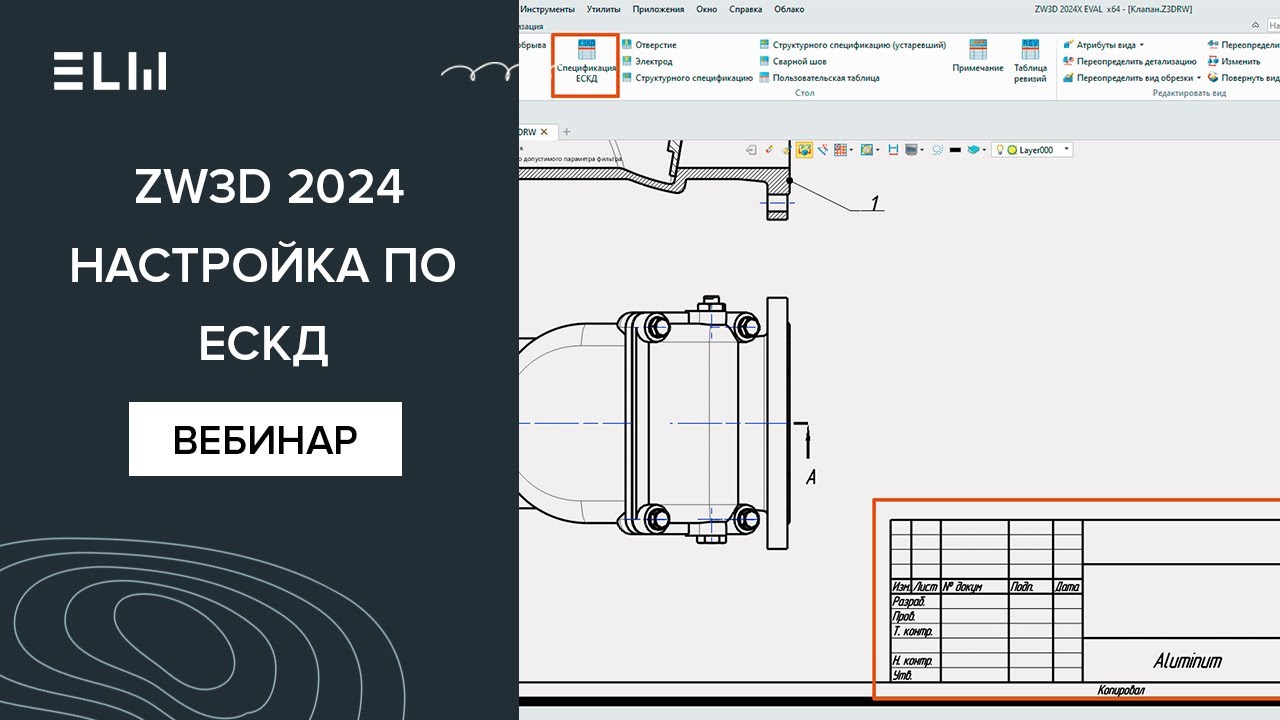Expand Переопределить вид обрезки dropdown
This screenshot has width=1280, height=720.
click(1199, 77)
